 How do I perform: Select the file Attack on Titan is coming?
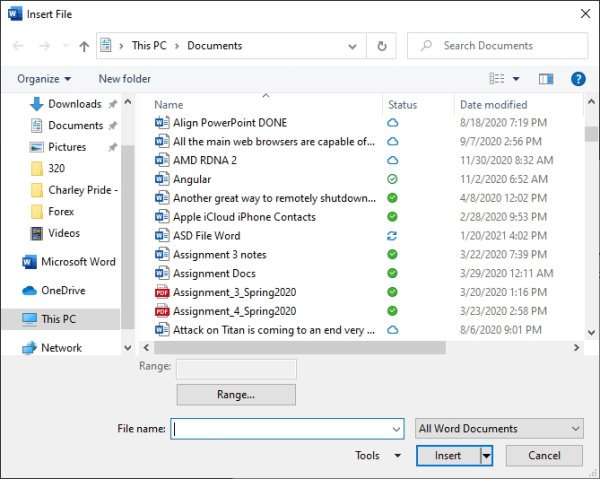[274, 330]
